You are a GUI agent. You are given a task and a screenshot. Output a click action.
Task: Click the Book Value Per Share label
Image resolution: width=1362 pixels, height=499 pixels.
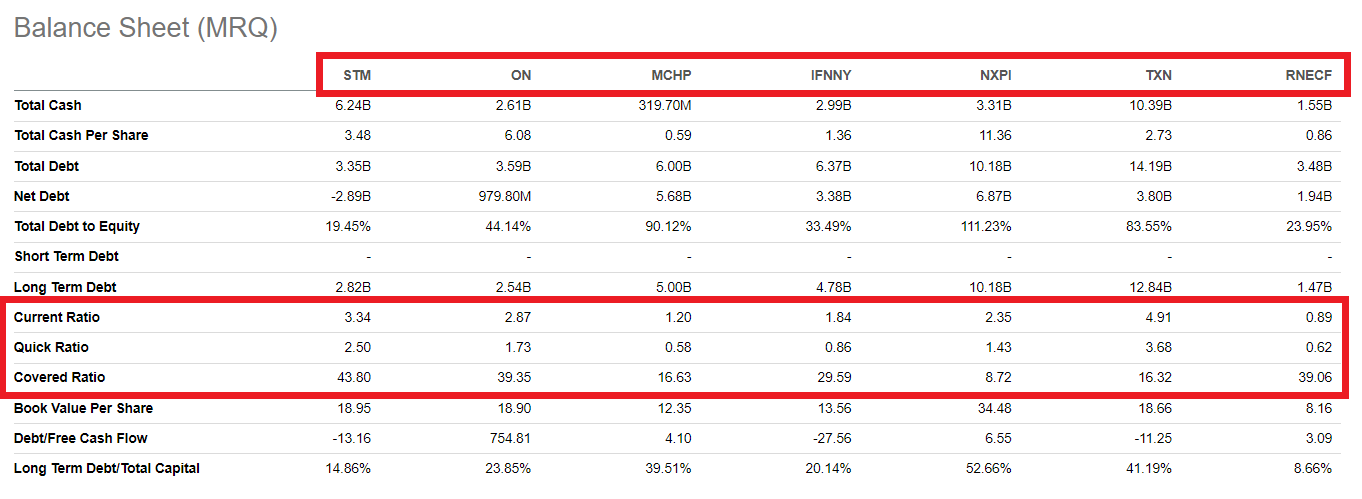pos(81,408)
